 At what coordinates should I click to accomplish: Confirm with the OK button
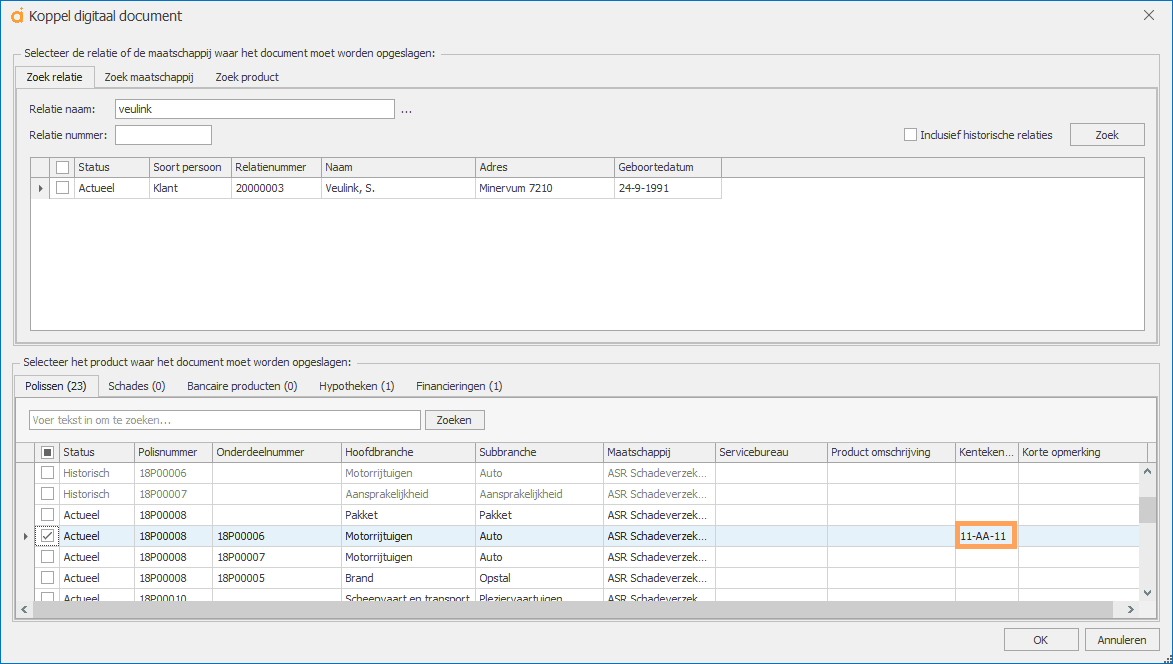[1041, 640]
